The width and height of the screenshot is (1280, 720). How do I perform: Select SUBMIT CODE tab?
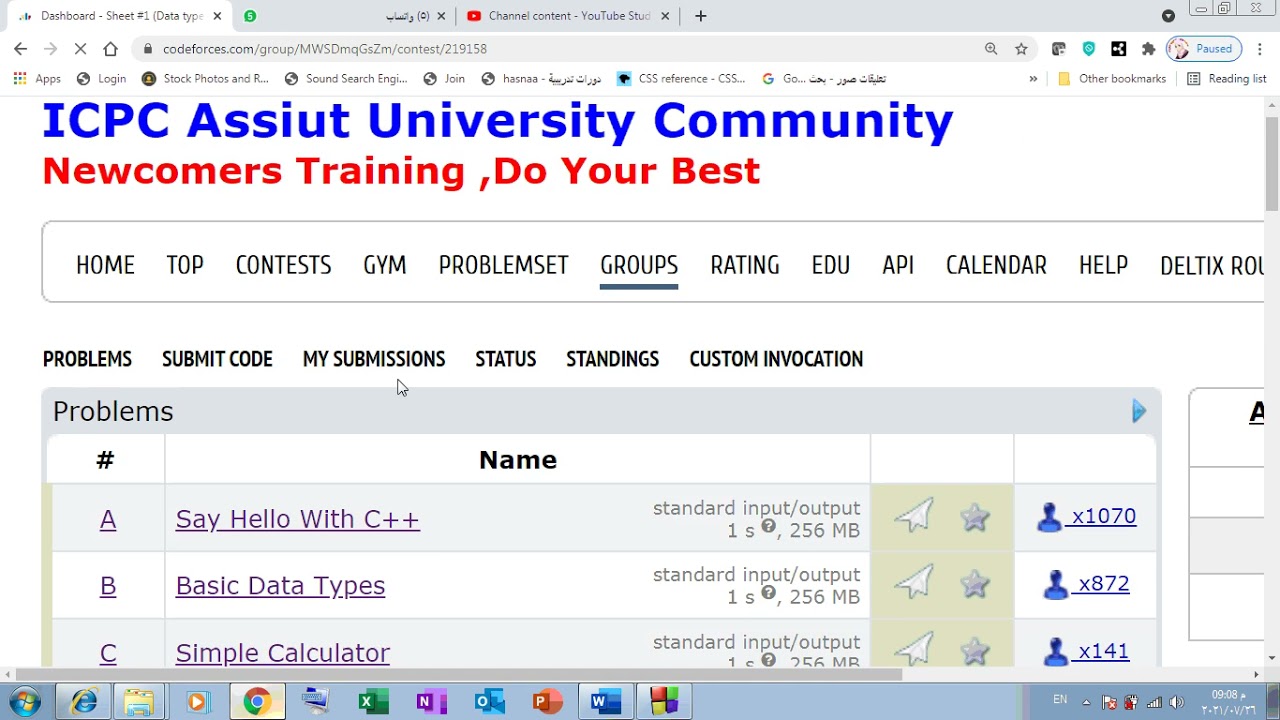tap(217, 359)
